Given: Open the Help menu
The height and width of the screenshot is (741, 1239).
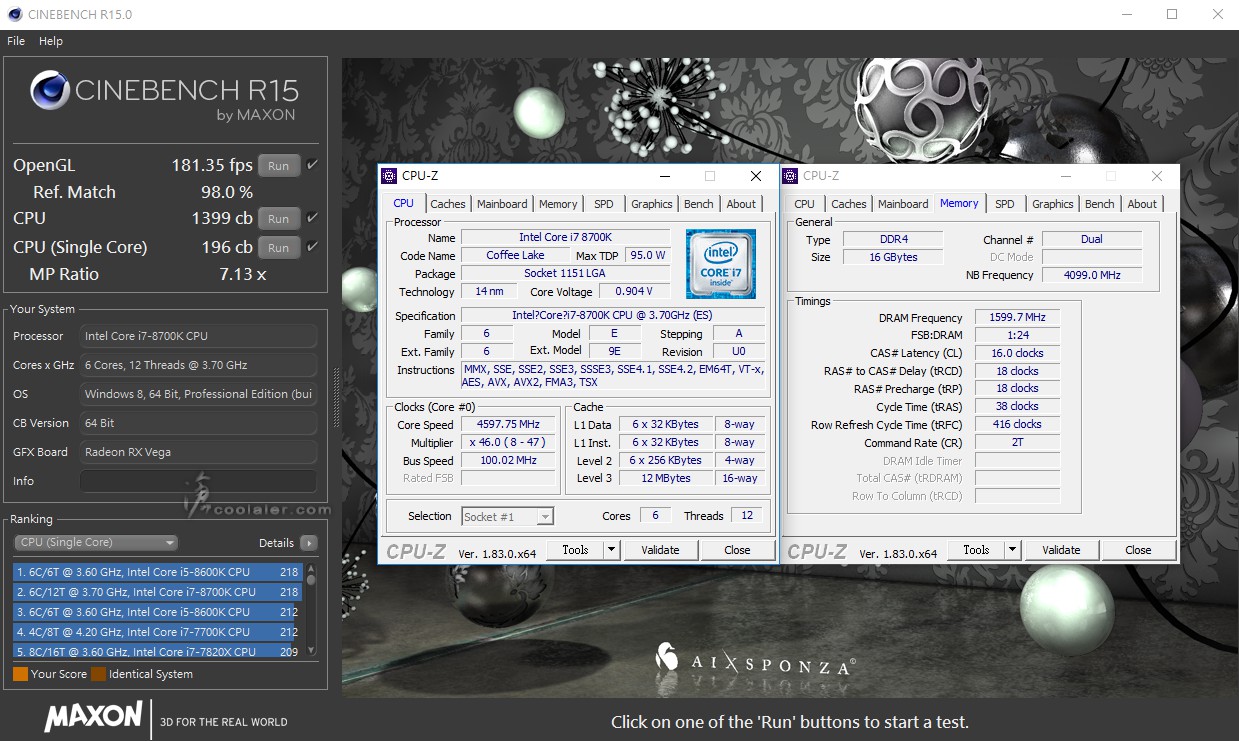Looking at the screenshot, I should click(x=51, y=41).
